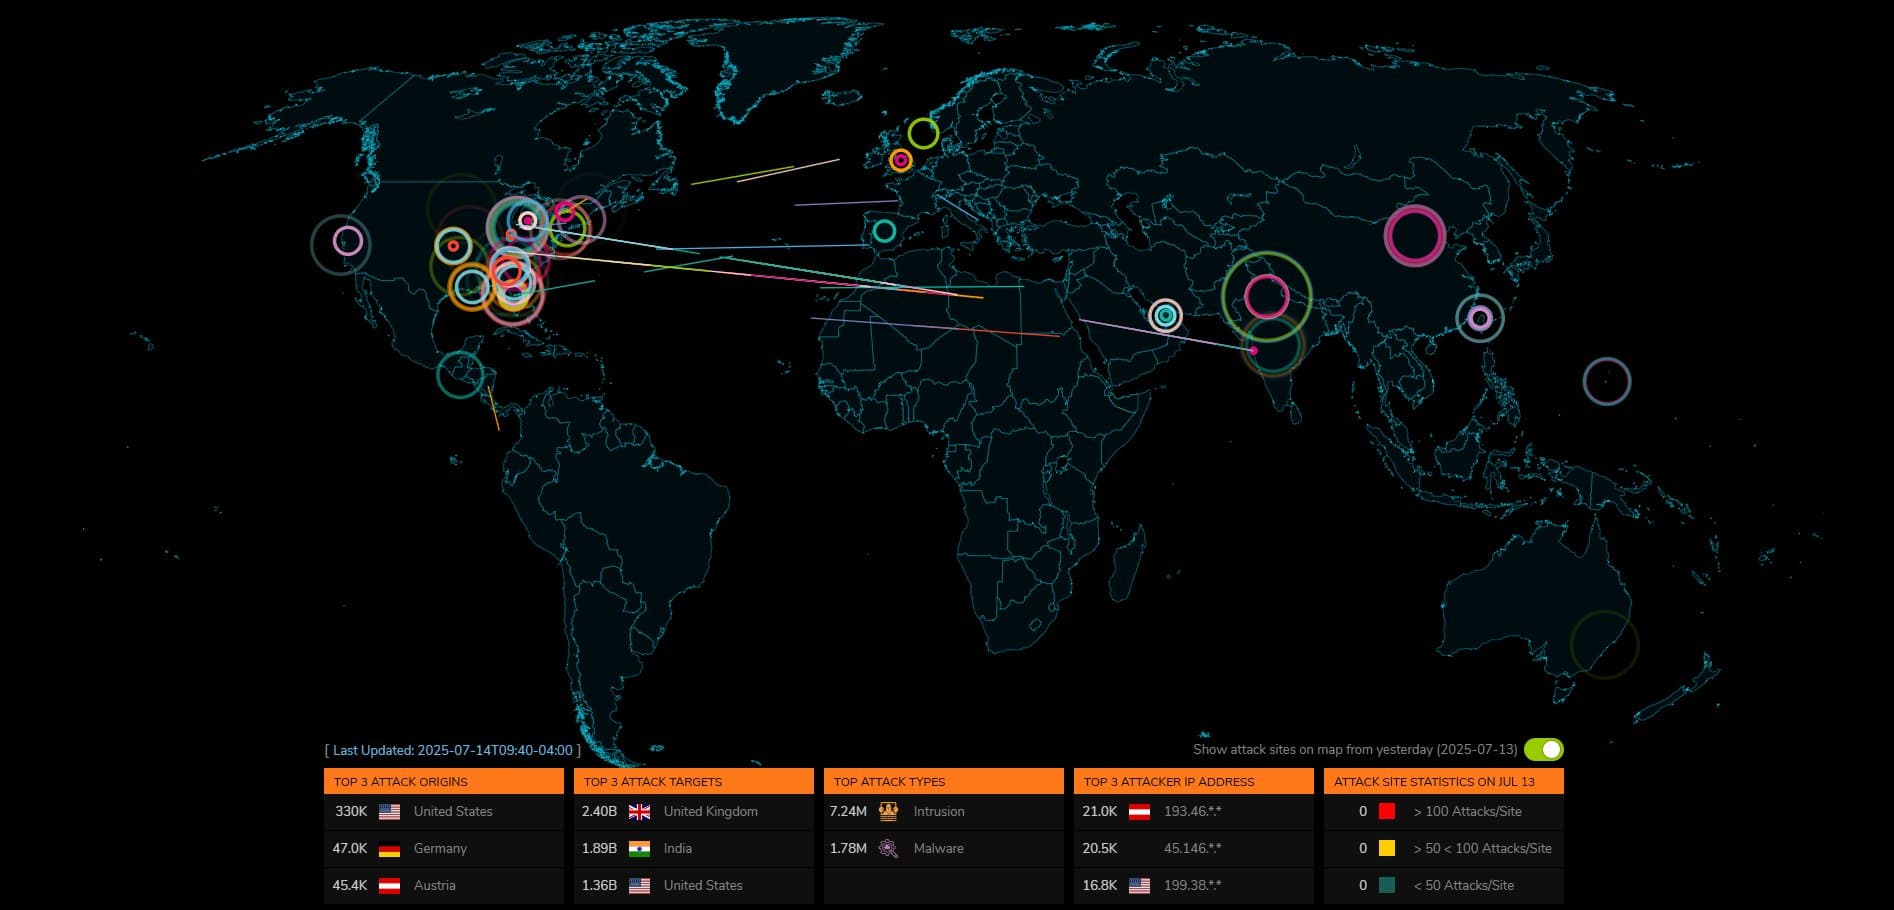
Task: Click the 'Austria' label in attack origins
Action: 434,885
